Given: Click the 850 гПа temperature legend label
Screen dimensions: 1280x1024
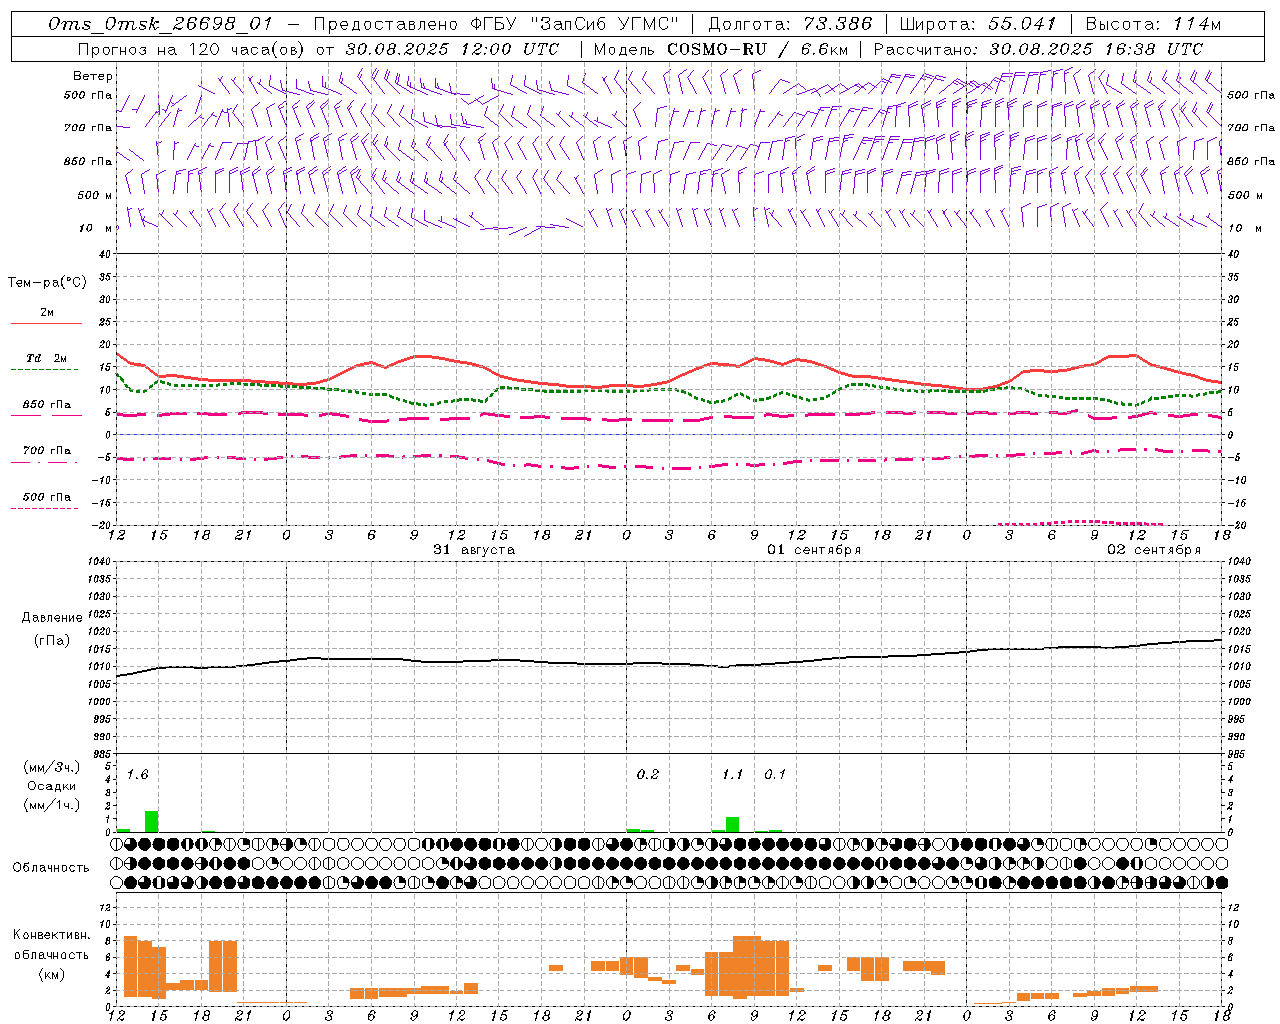Looking at the screenshot, I should click(x=46, y=405).
